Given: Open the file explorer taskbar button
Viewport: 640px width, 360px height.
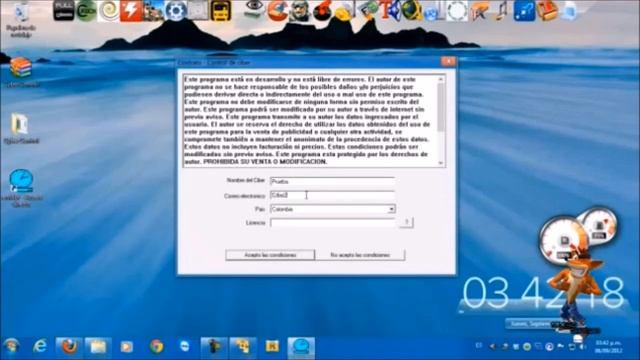Looking at the screenshot, I should 98,347.
